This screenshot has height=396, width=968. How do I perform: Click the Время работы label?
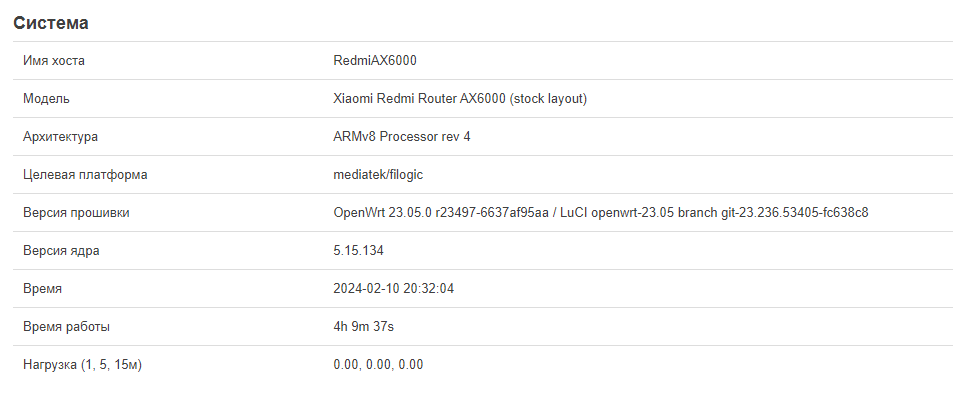(x=67, y=327)
